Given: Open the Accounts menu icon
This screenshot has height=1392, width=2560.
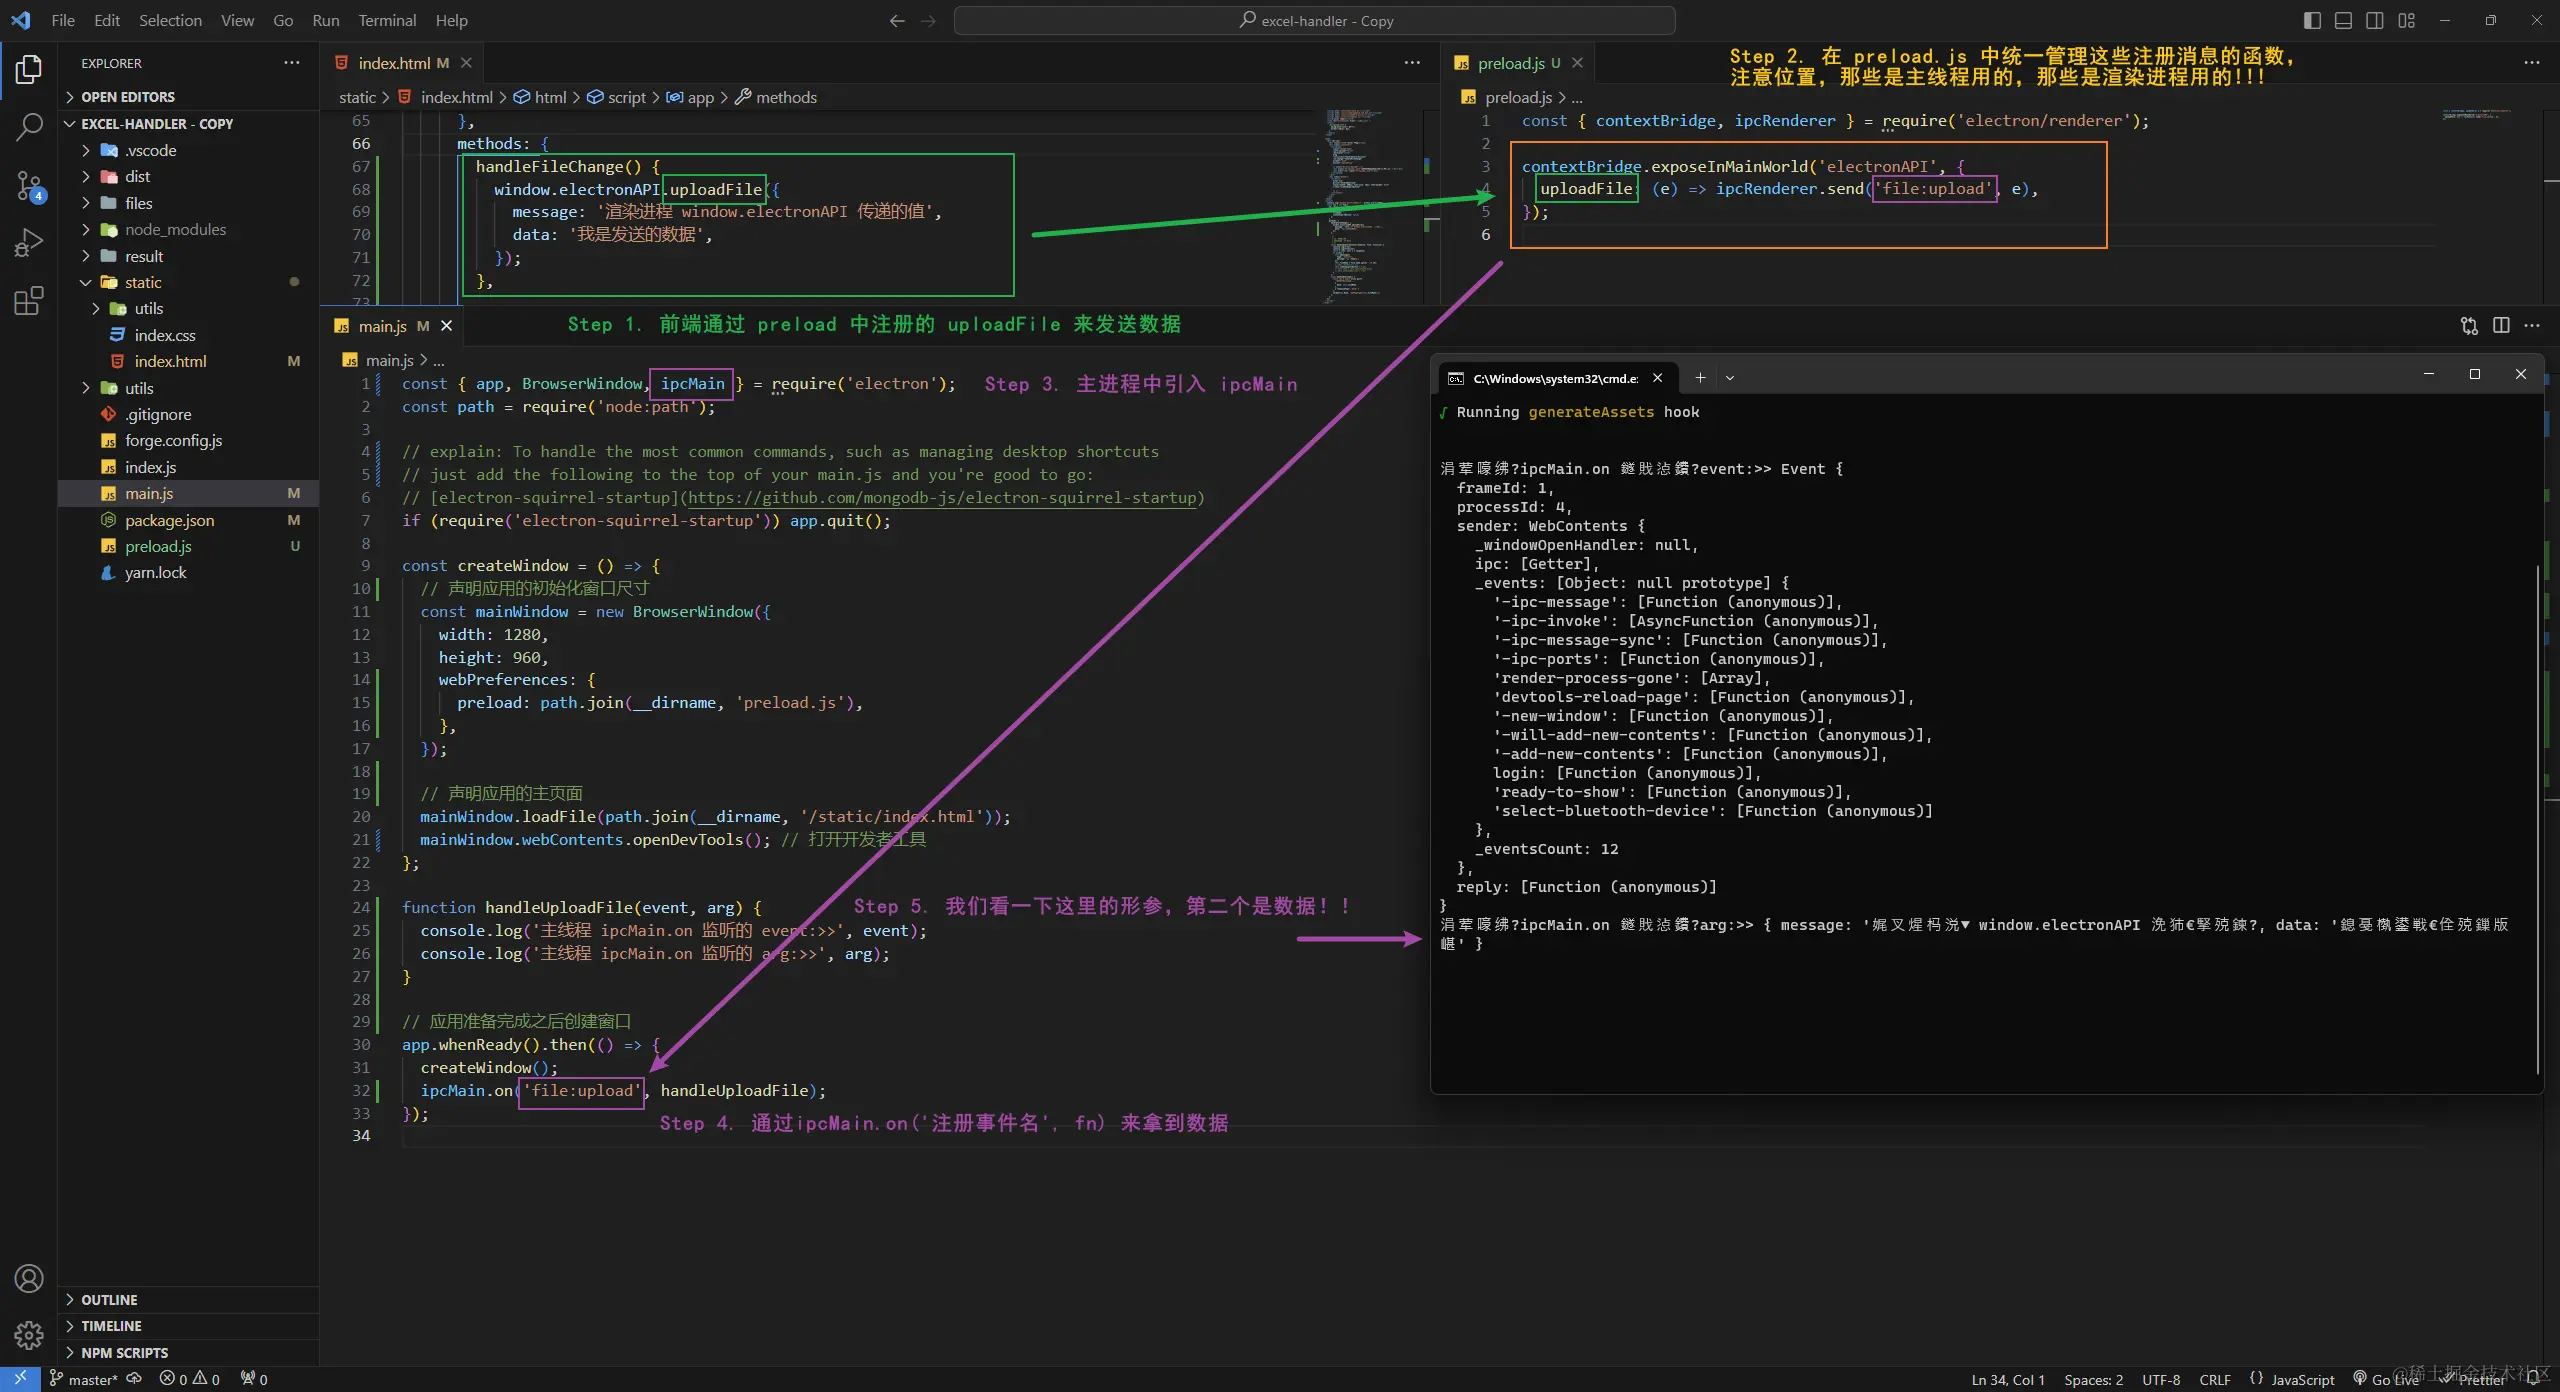Looking at the screenshot, I should click(29, 1278).
